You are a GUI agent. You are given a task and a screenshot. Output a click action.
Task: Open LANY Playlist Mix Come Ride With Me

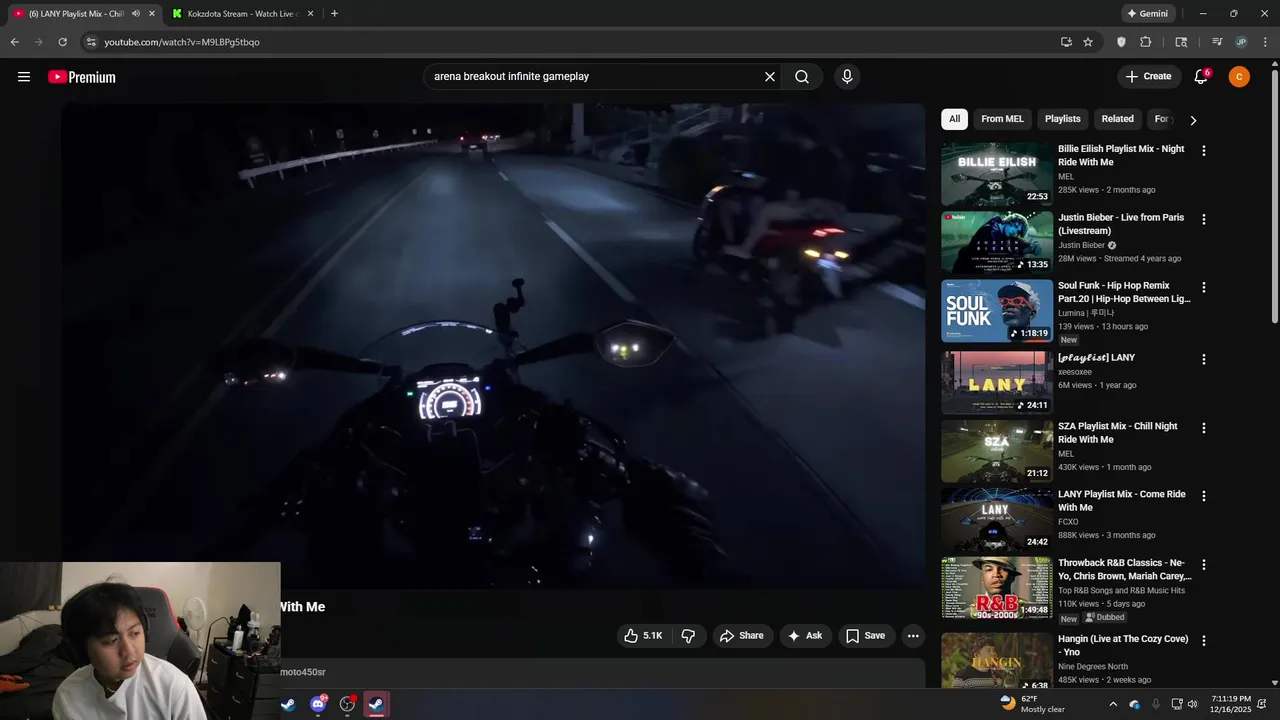[1122, 501]
